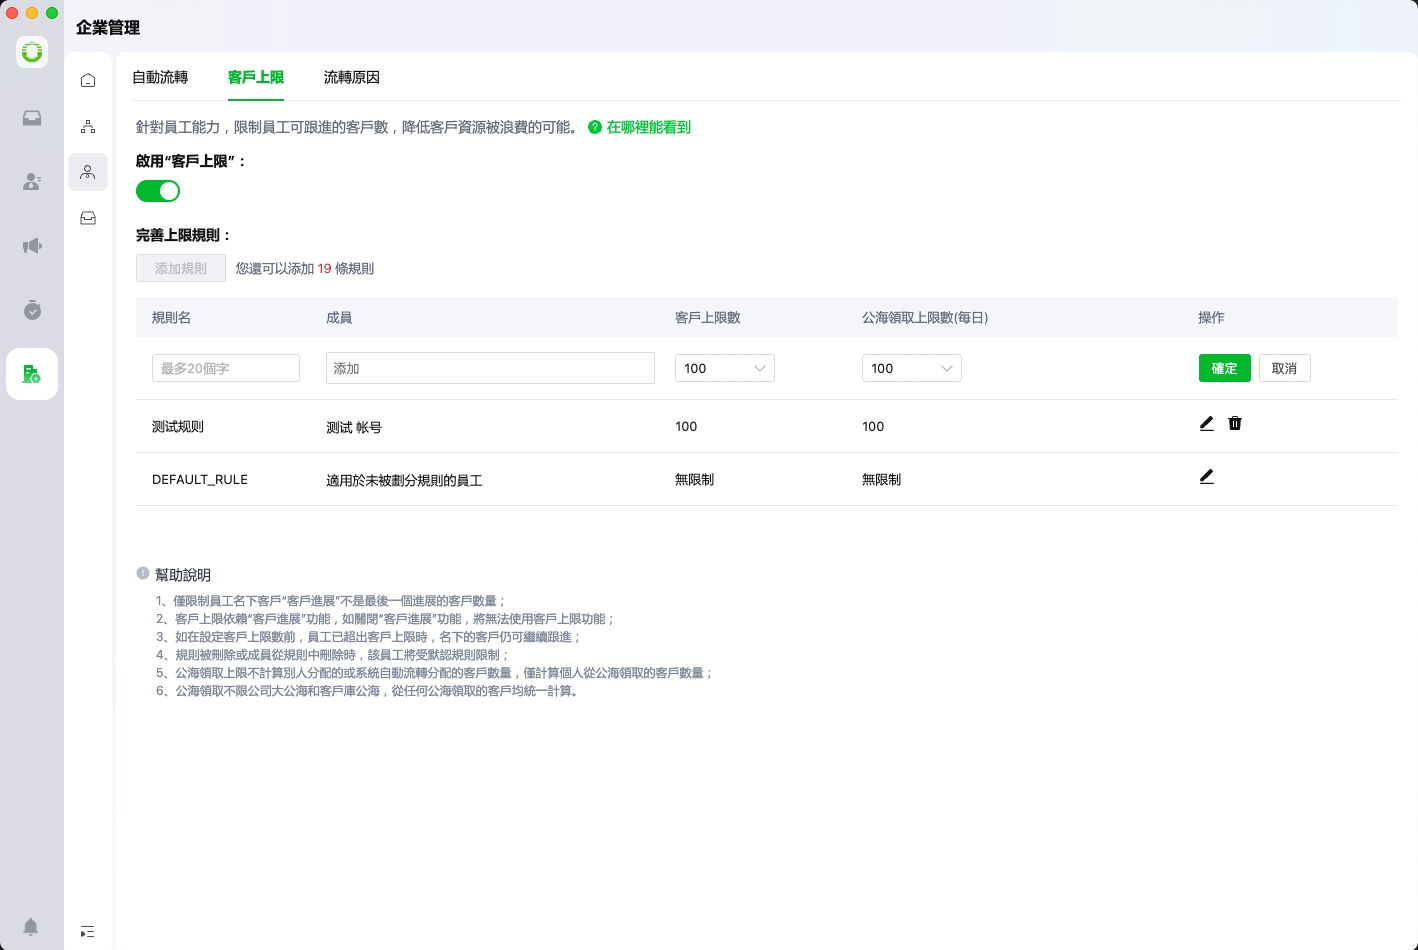Edit the DEFAULT_RULE row with pencil icon
1418x950 pixels.
click(x=1206, y=477)
